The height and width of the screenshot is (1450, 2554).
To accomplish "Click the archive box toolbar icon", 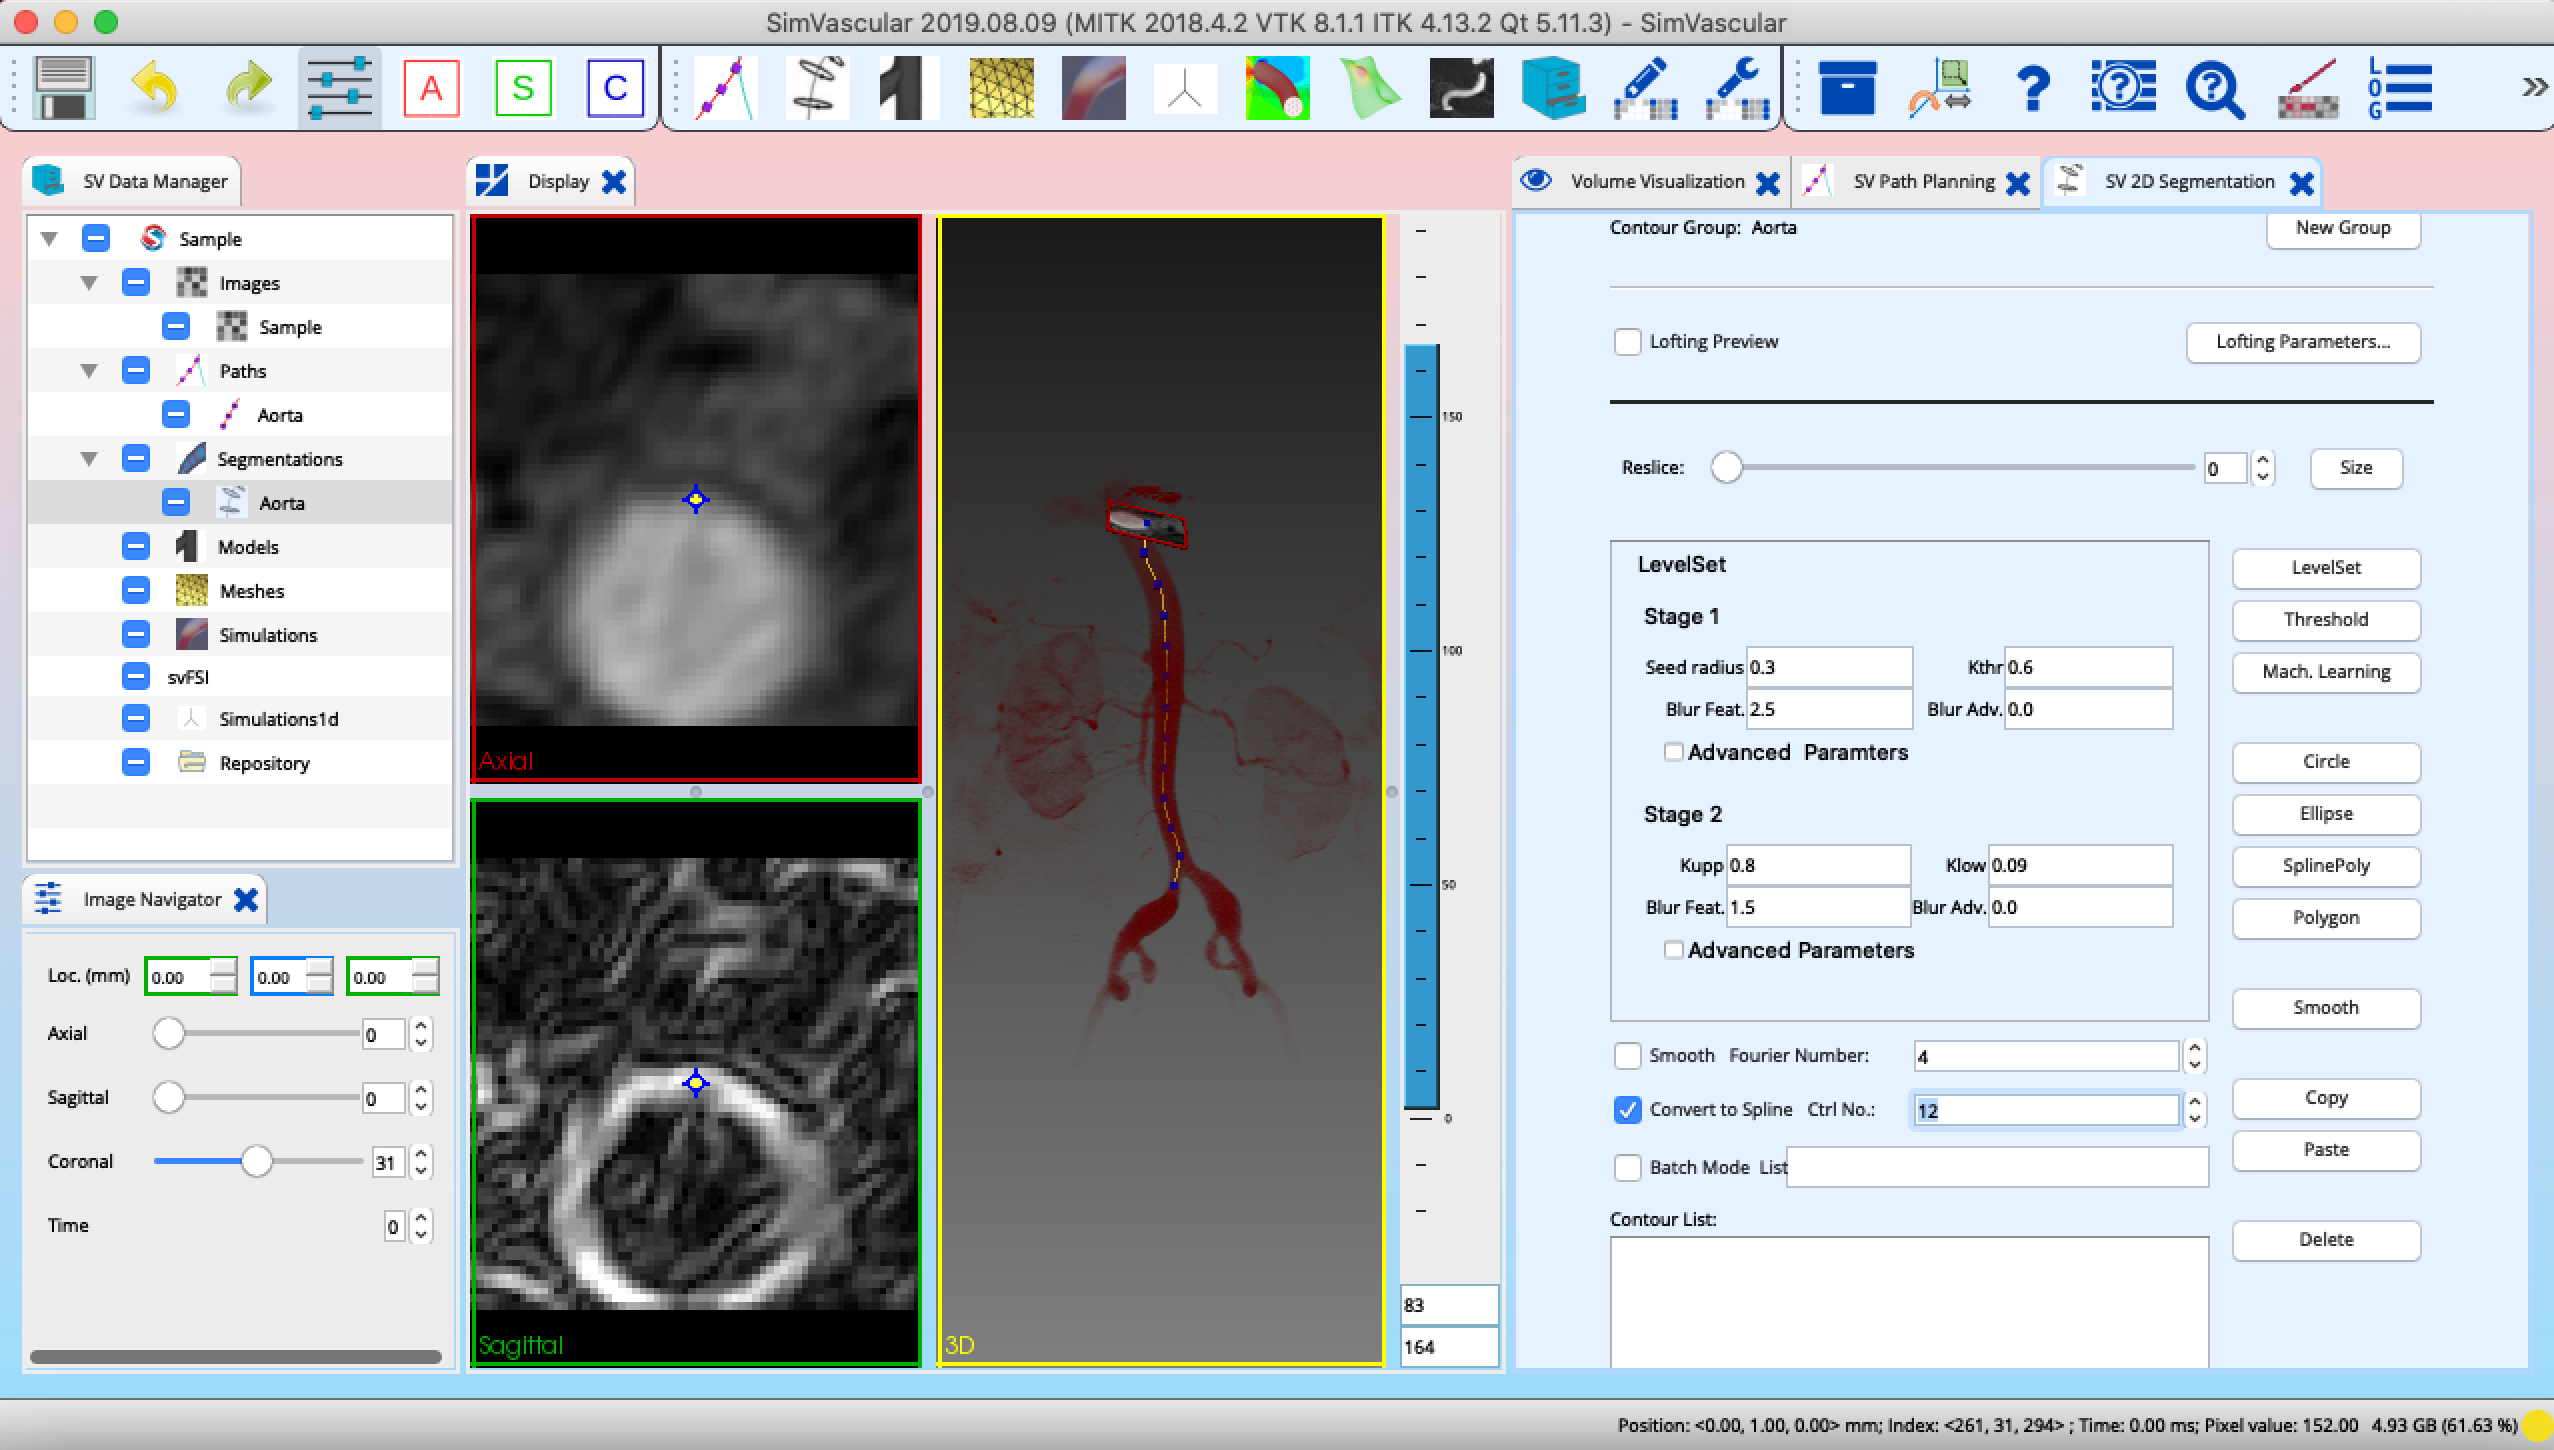I will coord(1847,89).
